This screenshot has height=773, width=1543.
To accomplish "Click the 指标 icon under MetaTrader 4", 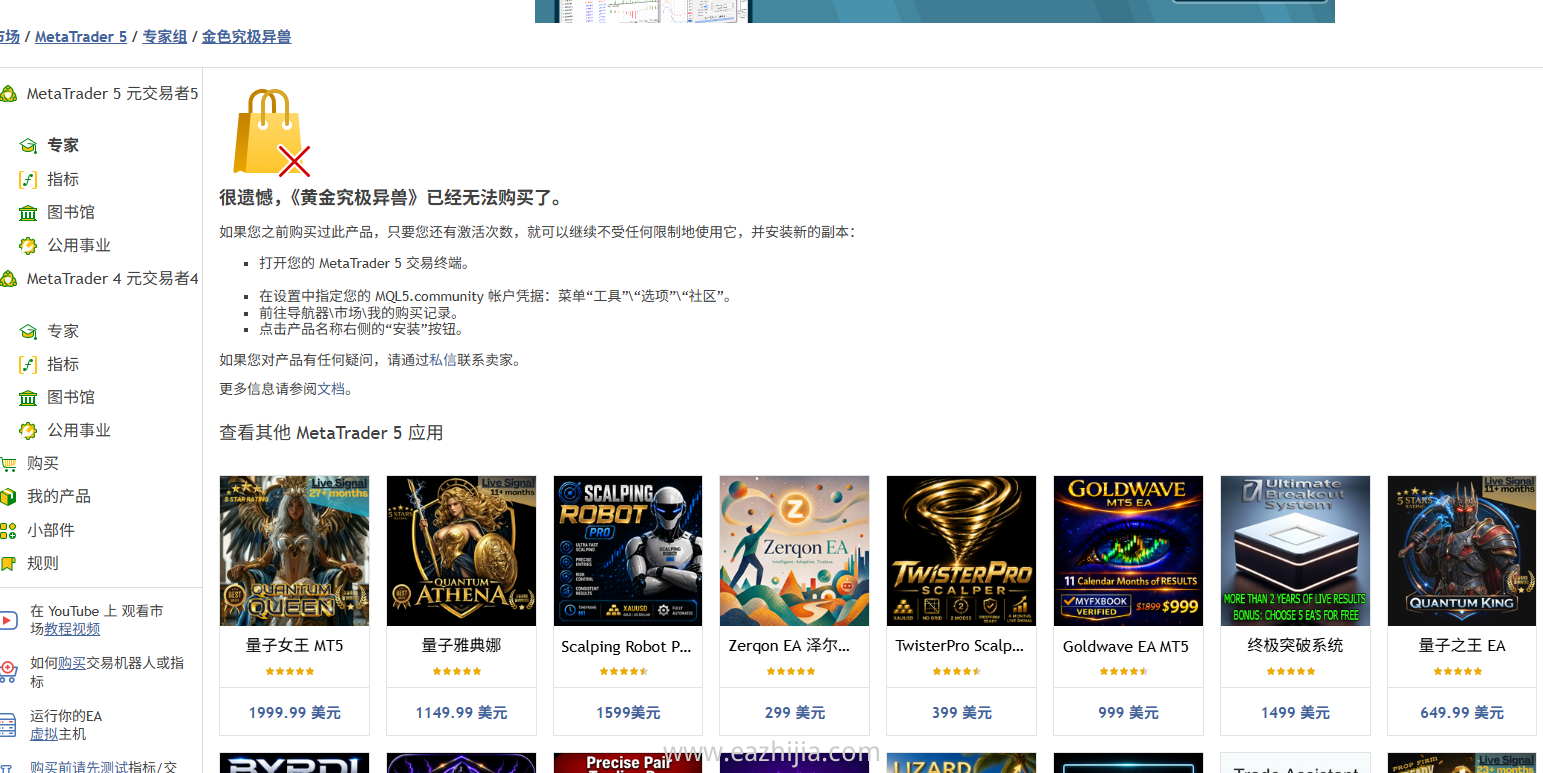I will [28, 365].
